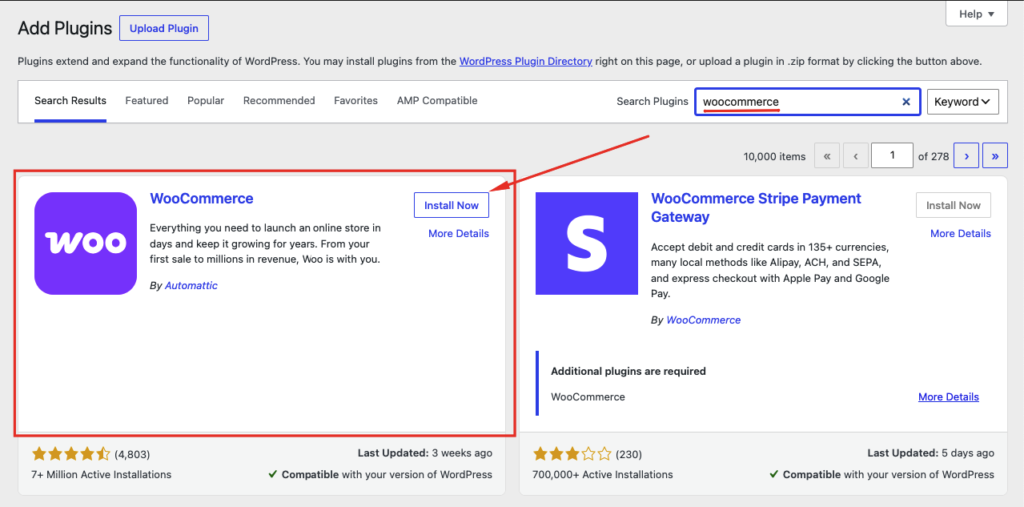Click "Last Updated: 5 days ago" text
Image resolution: width=1024 pixels, height=507 pixels.
click(x=931, y=453)
